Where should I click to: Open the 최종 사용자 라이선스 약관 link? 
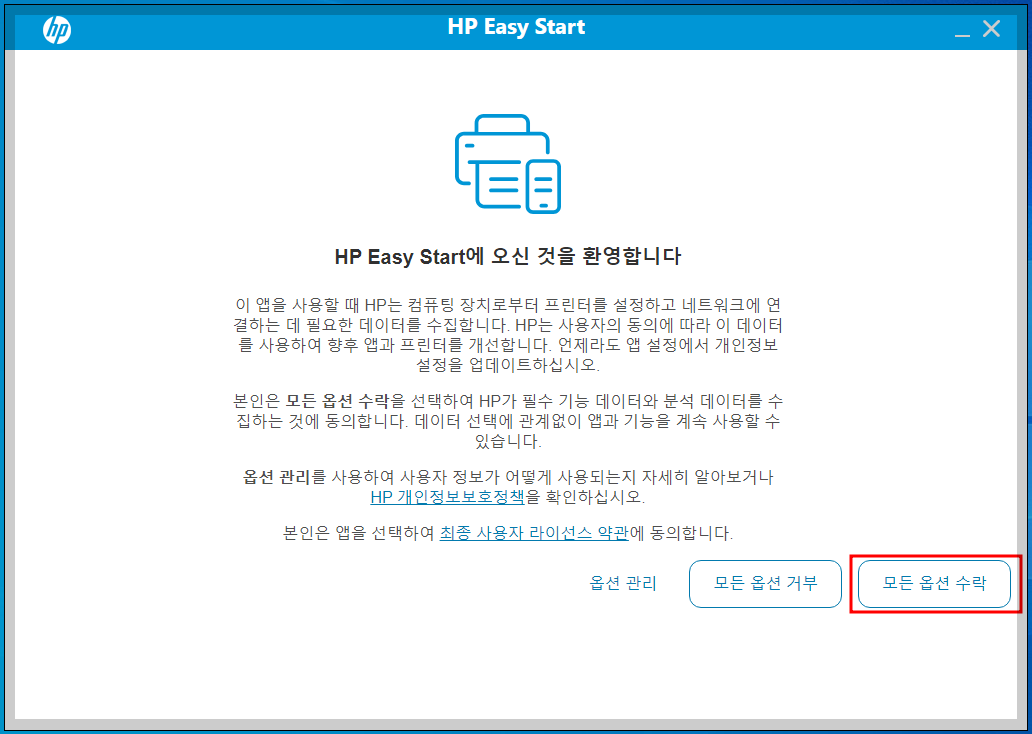(534, 533)
